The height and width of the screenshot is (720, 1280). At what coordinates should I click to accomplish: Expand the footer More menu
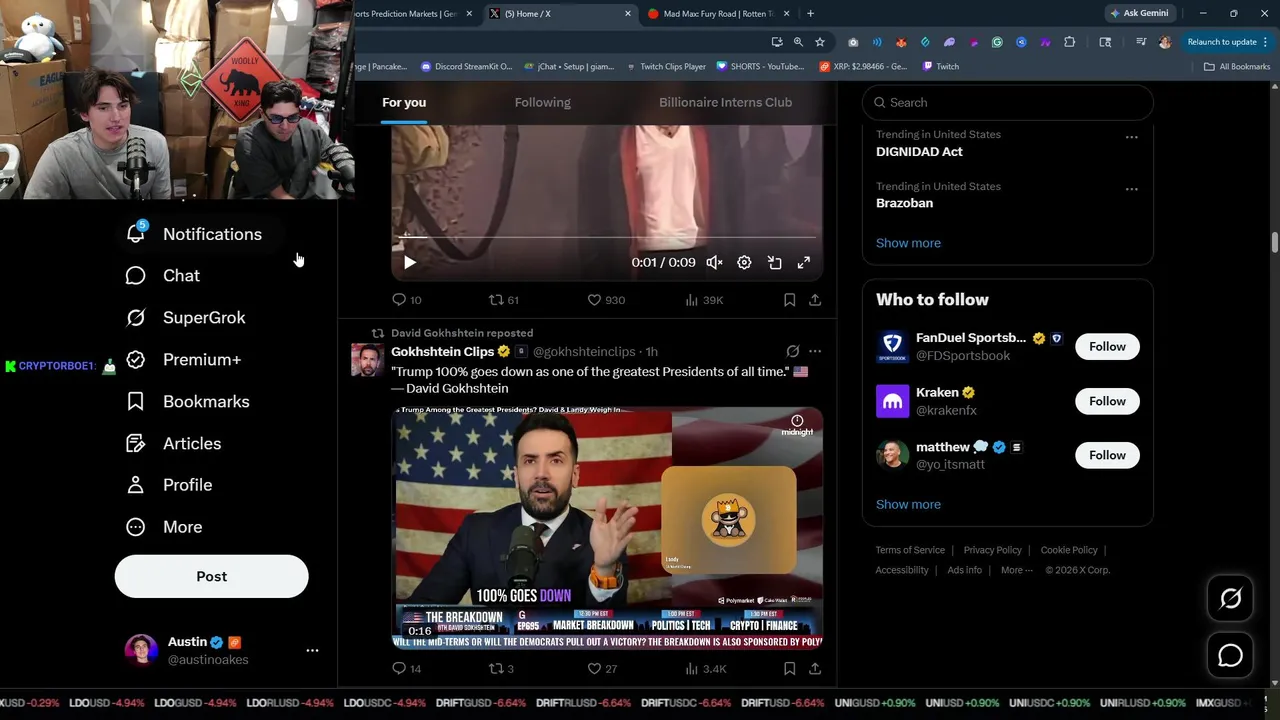point(1016,571)
